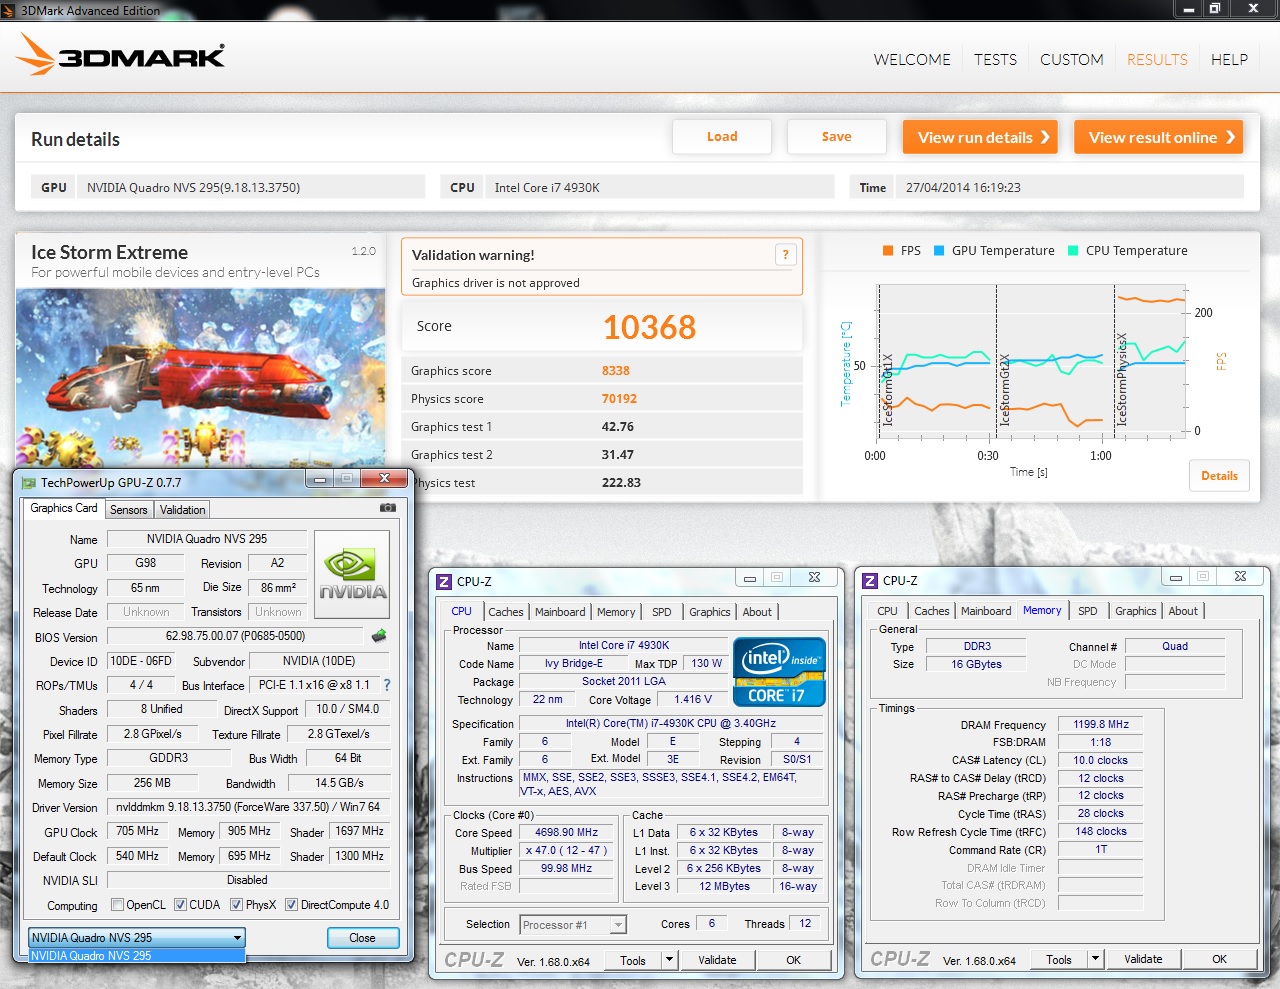Click OK in CPU-Z Memory window

1219,959
